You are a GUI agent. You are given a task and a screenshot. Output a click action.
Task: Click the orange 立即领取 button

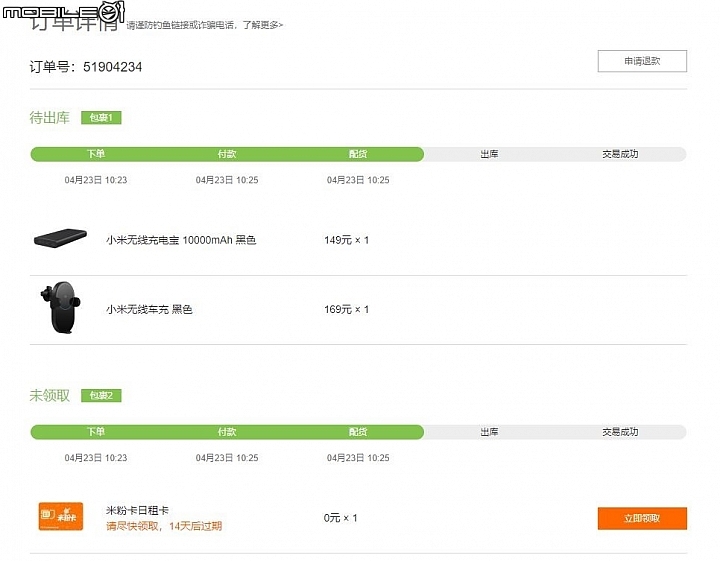(x=642, y=518)
